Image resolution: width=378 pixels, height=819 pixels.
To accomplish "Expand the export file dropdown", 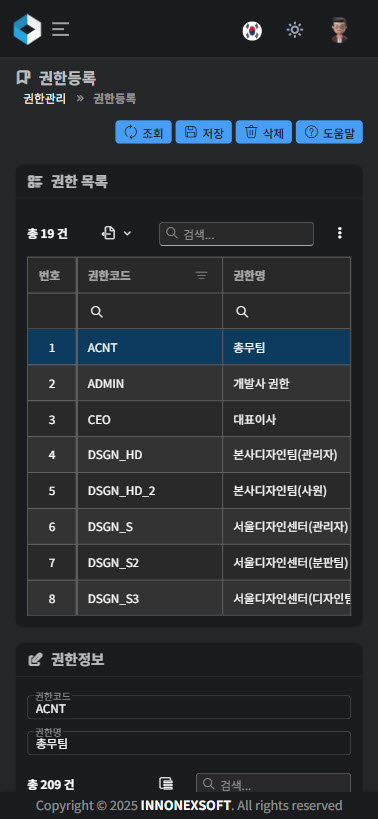I will pos(116,233).
